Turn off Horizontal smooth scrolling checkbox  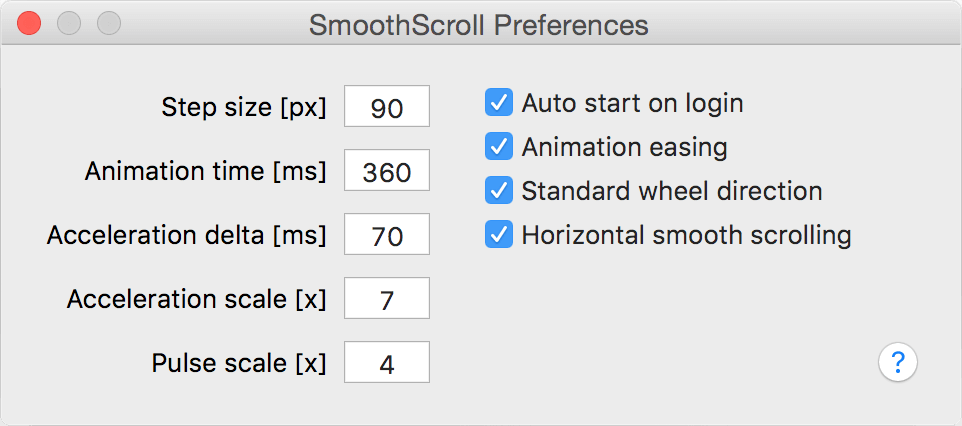tap(498, 235)
